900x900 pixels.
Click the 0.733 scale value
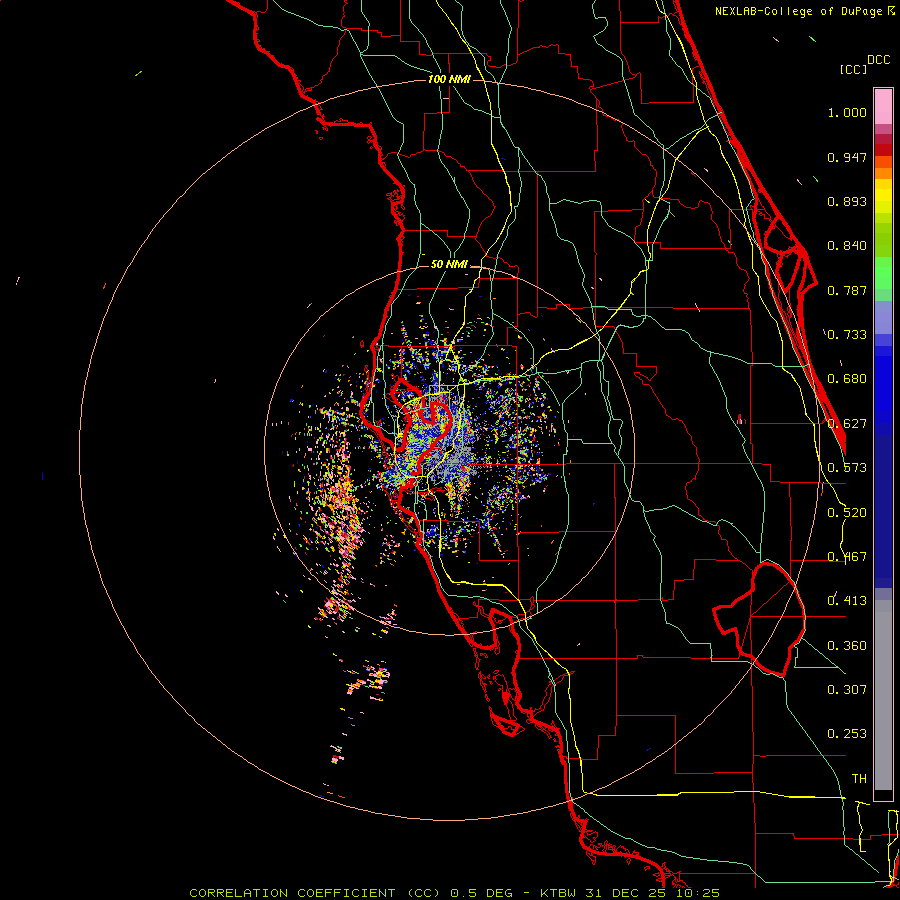(x=847, y=335)
